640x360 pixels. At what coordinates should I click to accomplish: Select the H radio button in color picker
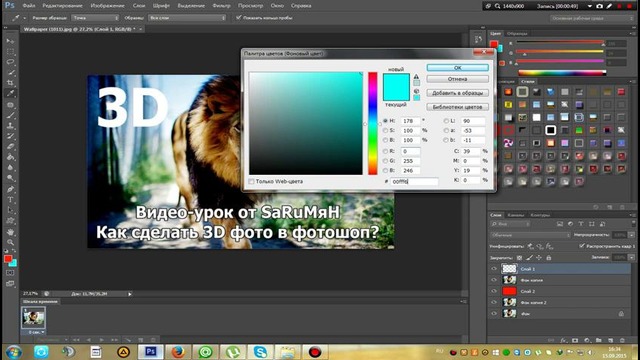pyautogui.click(x=385, y=121)
